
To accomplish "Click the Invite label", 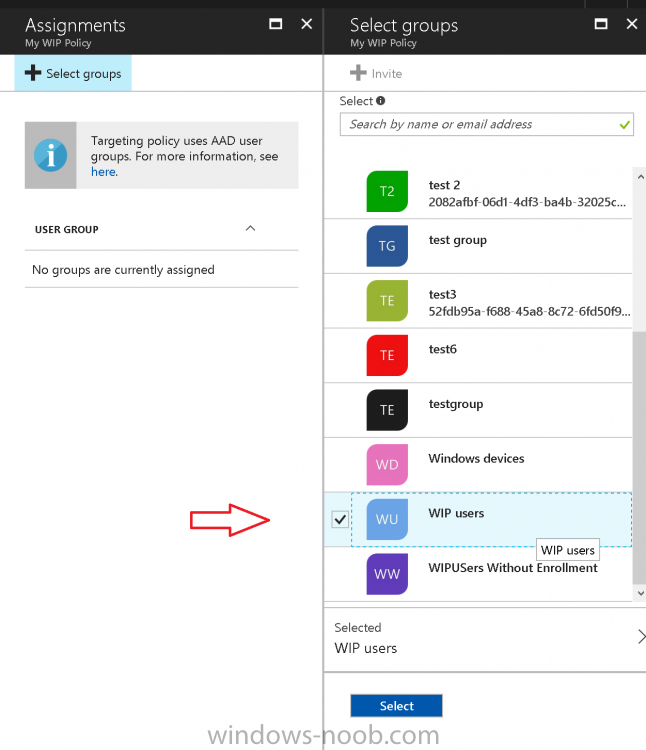I will (x=387, y=74).
